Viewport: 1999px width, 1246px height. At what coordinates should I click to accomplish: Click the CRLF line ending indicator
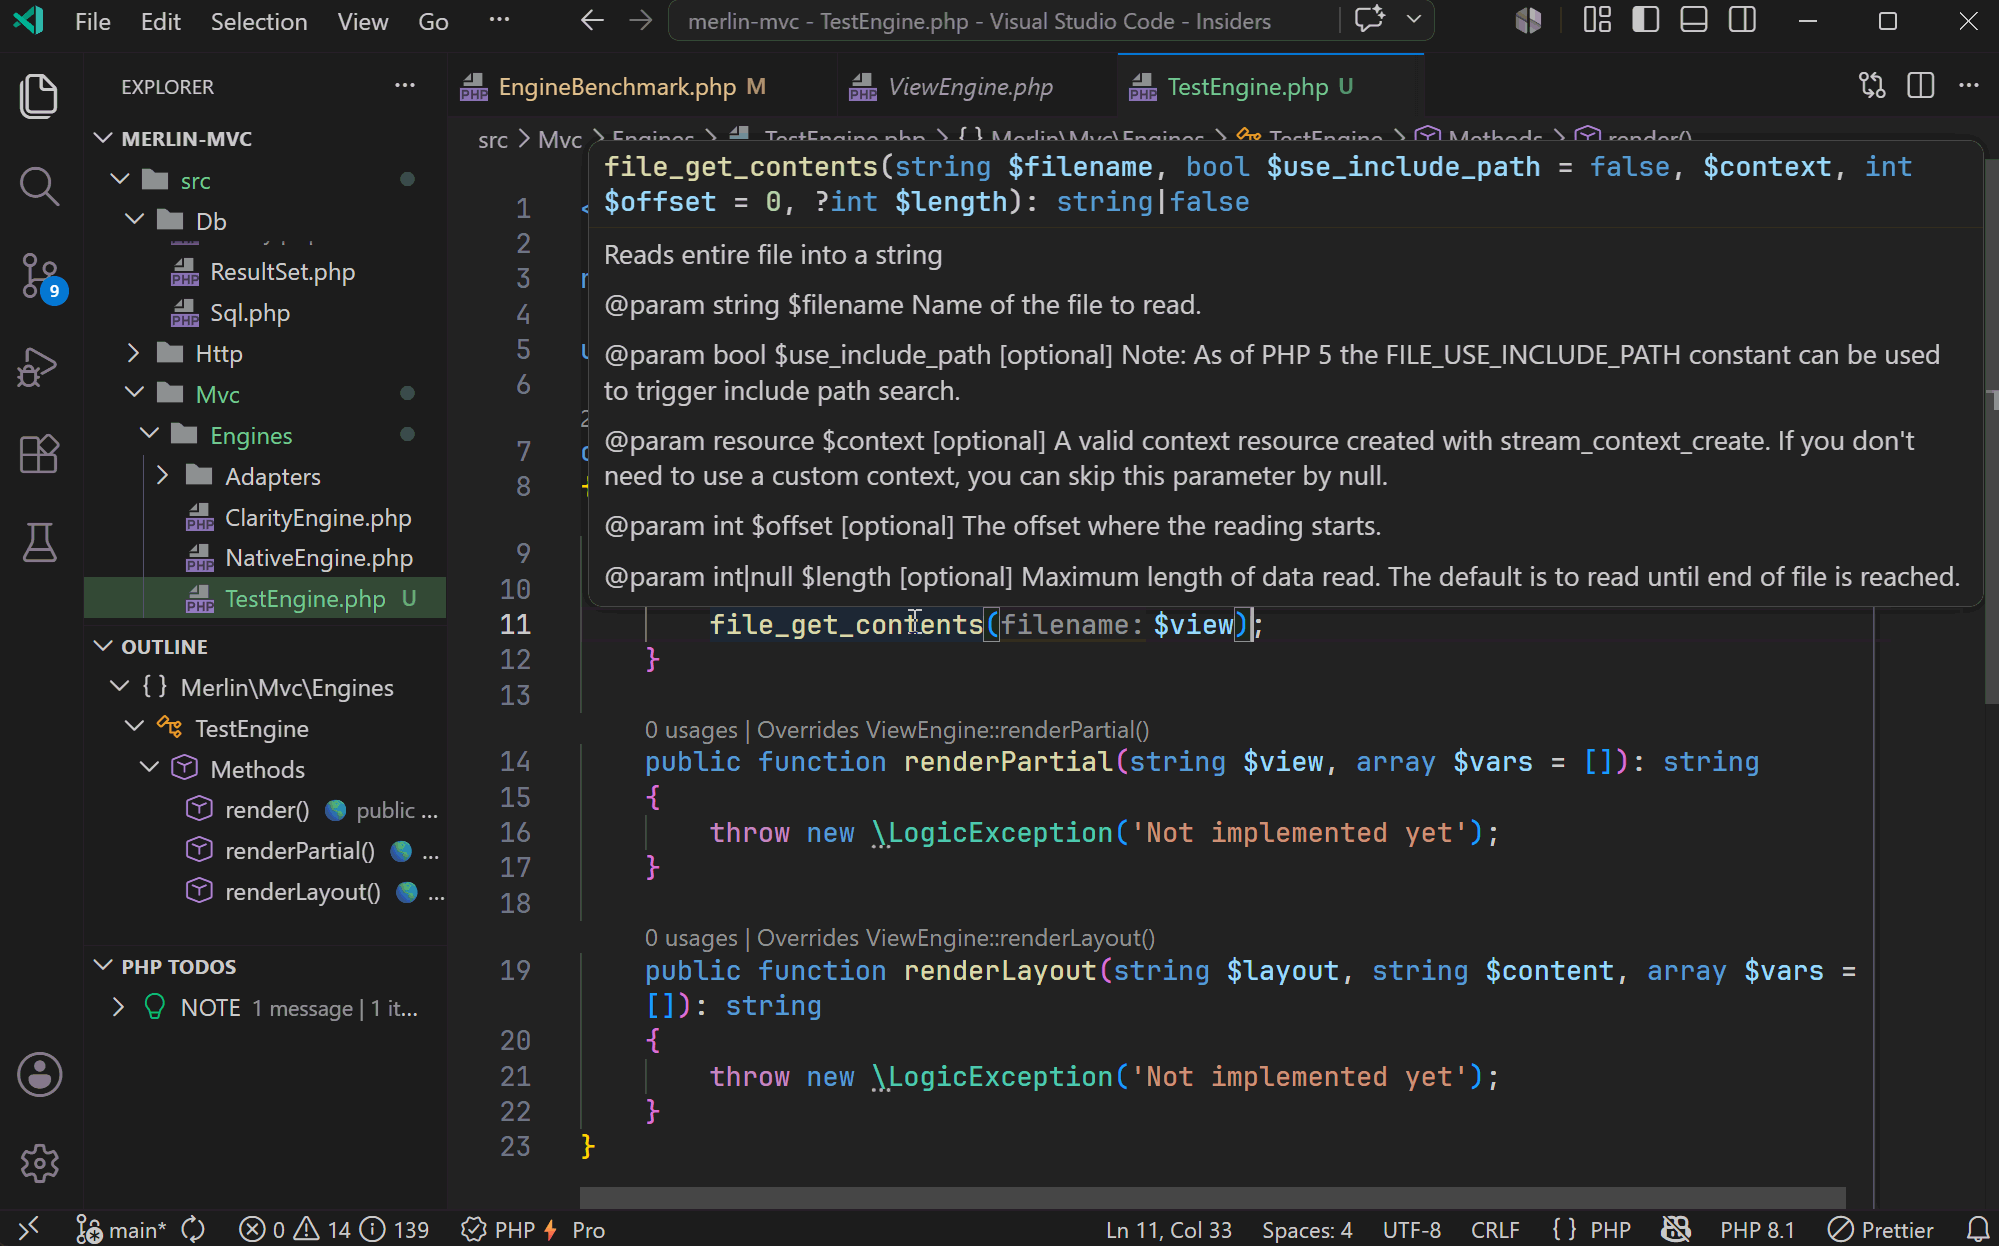tap(1495, 1229)
